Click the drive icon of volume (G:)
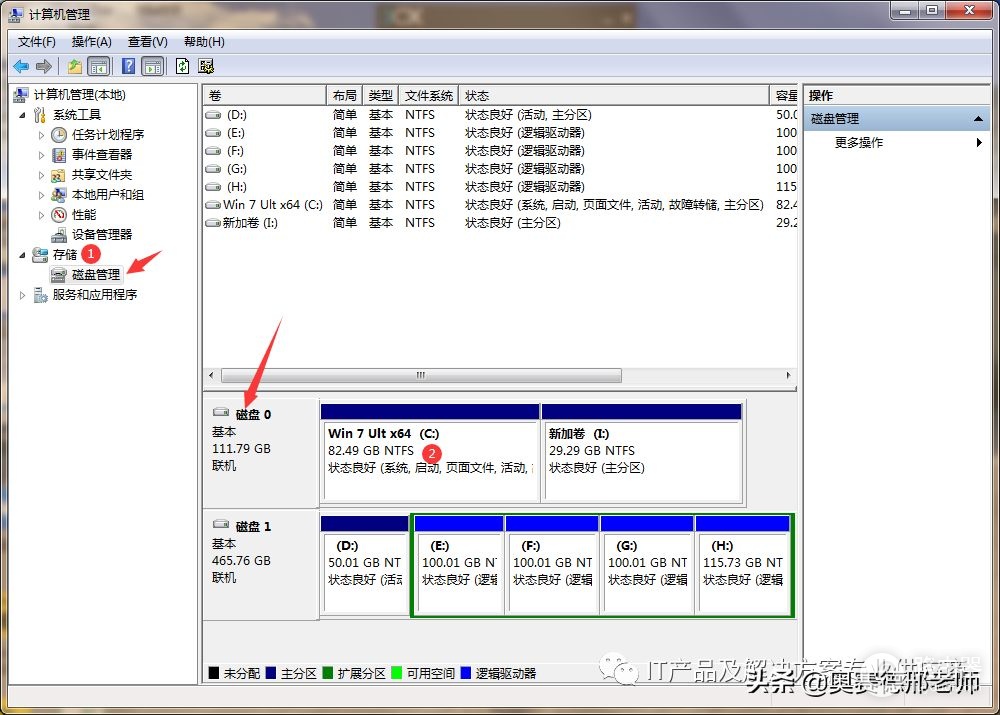 pyautogui.click(x=213, y=169)
